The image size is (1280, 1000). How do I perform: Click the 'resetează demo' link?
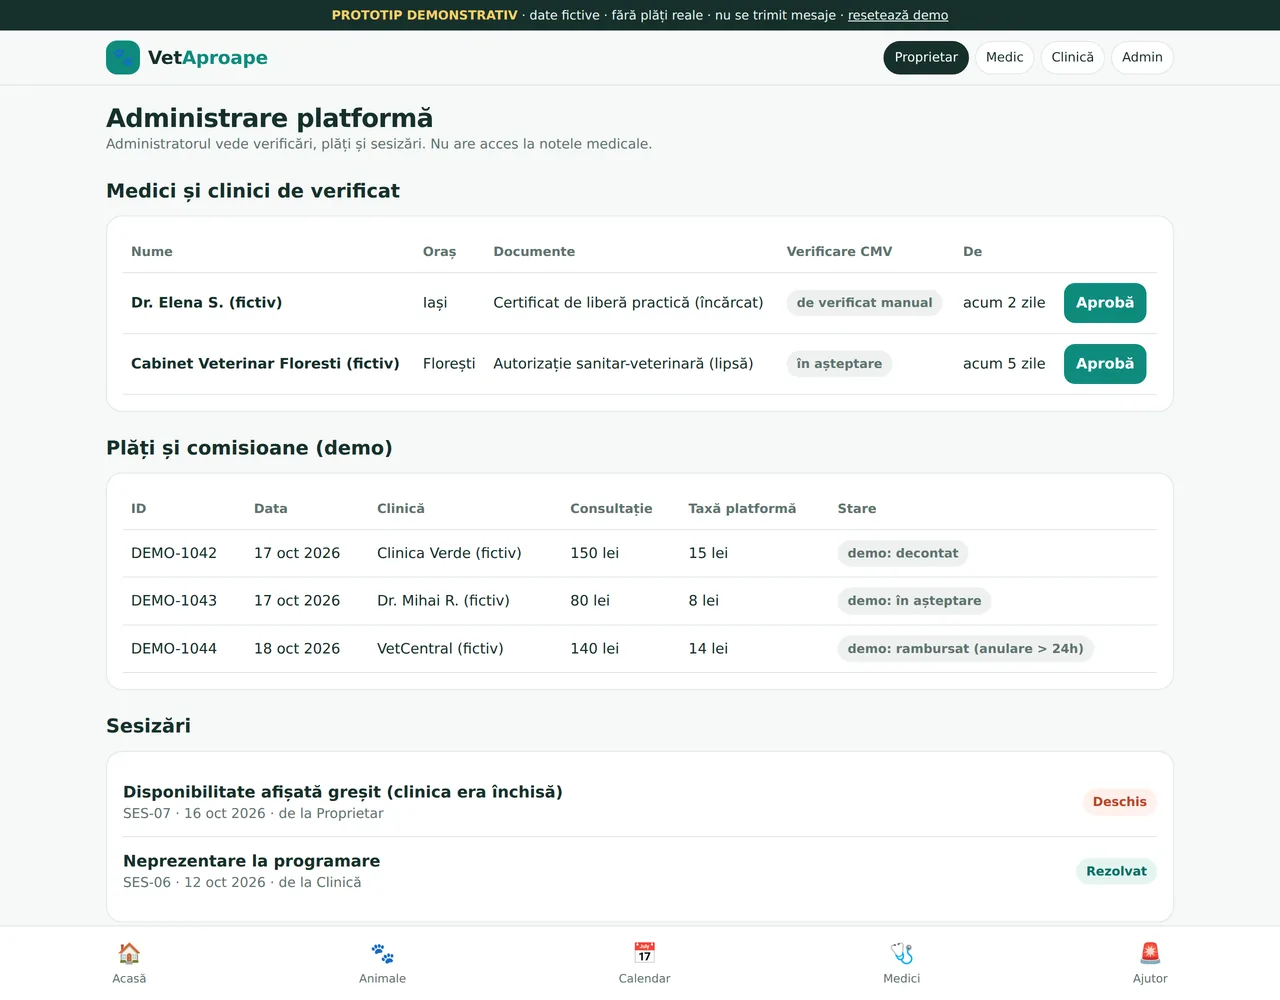[x=898, y=15]
